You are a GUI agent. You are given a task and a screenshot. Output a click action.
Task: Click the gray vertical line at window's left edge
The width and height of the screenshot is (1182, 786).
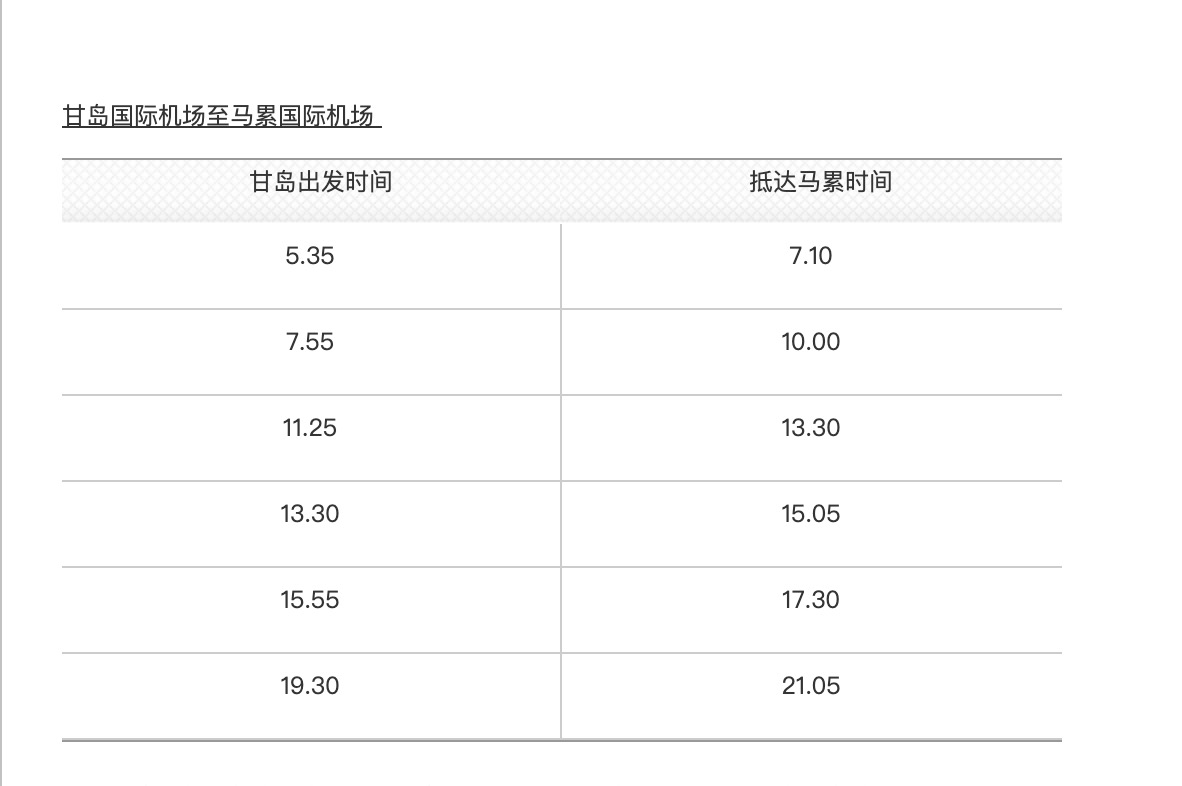(1, 400)
